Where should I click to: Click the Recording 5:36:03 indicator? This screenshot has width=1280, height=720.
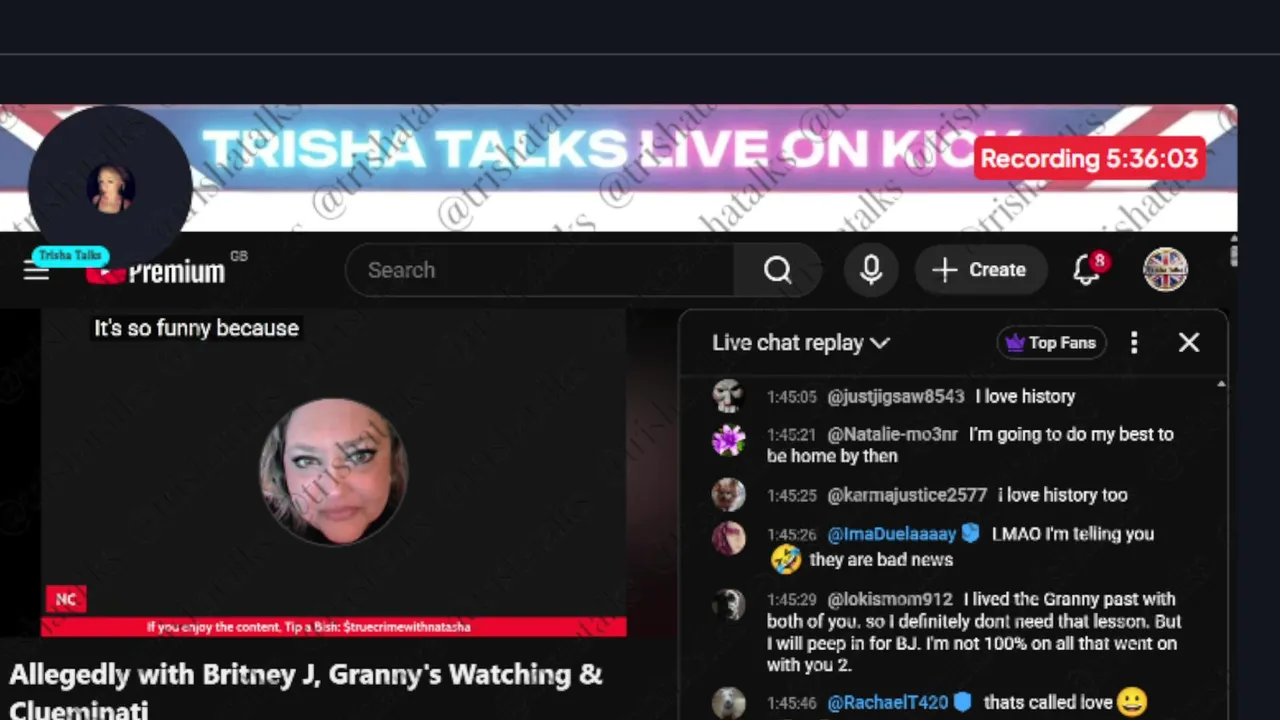click(1089, 159)
